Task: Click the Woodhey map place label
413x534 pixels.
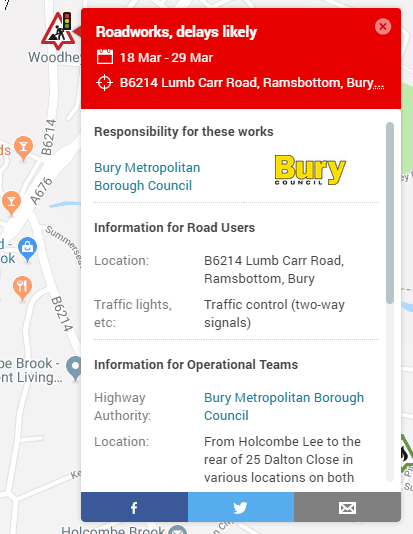Action: tap(54, 57)
